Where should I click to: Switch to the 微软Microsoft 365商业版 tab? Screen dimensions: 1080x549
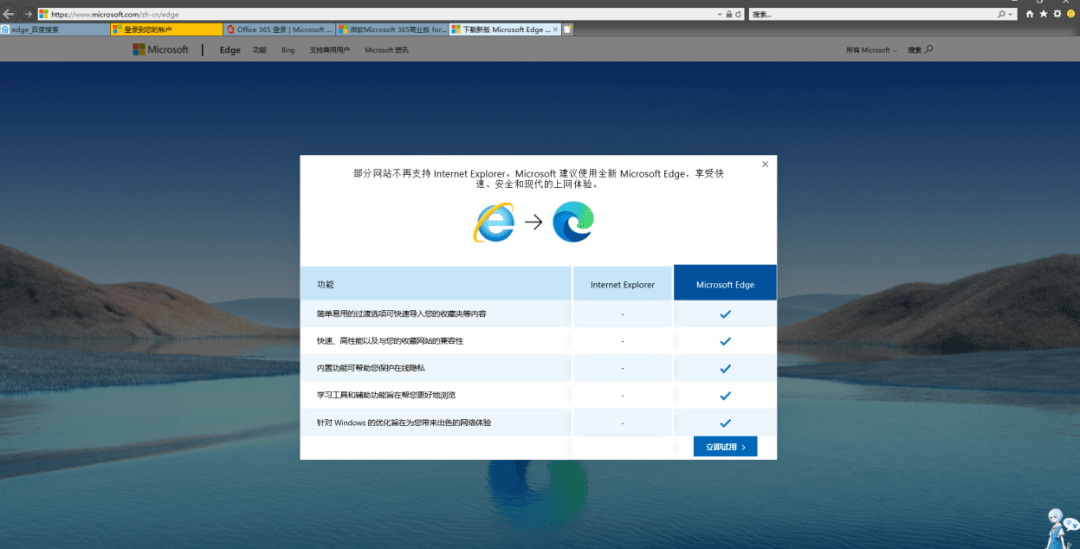[392, 30]
